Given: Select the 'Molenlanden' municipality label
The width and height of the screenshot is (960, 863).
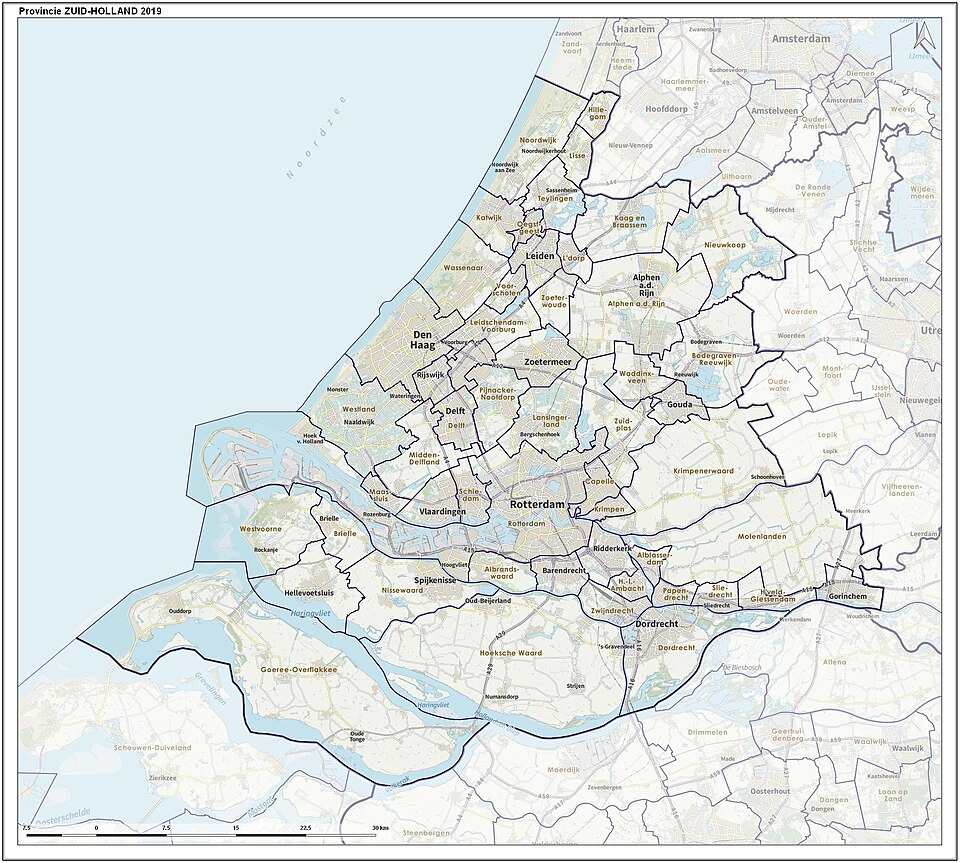Looking at the screenshot, I should (x=762, y=537).
